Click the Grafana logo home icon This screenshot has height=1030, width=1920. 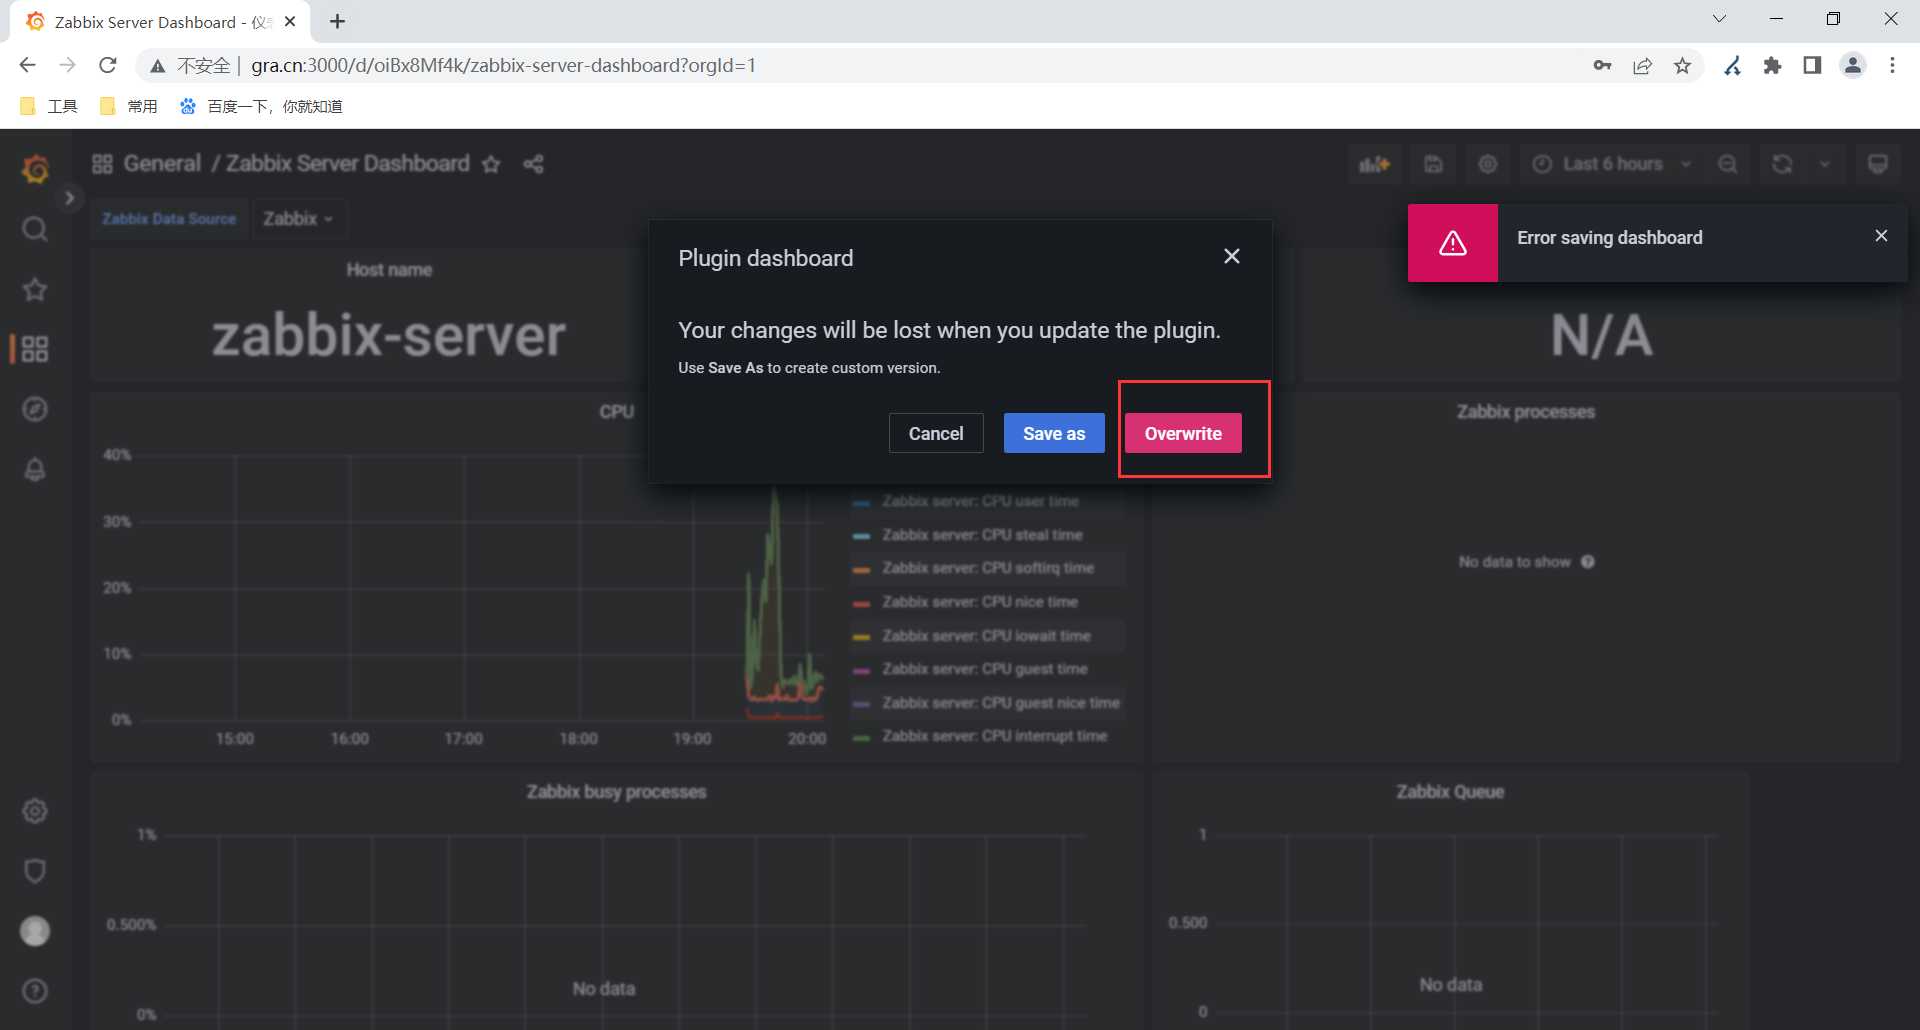click(x=35, y=169)
